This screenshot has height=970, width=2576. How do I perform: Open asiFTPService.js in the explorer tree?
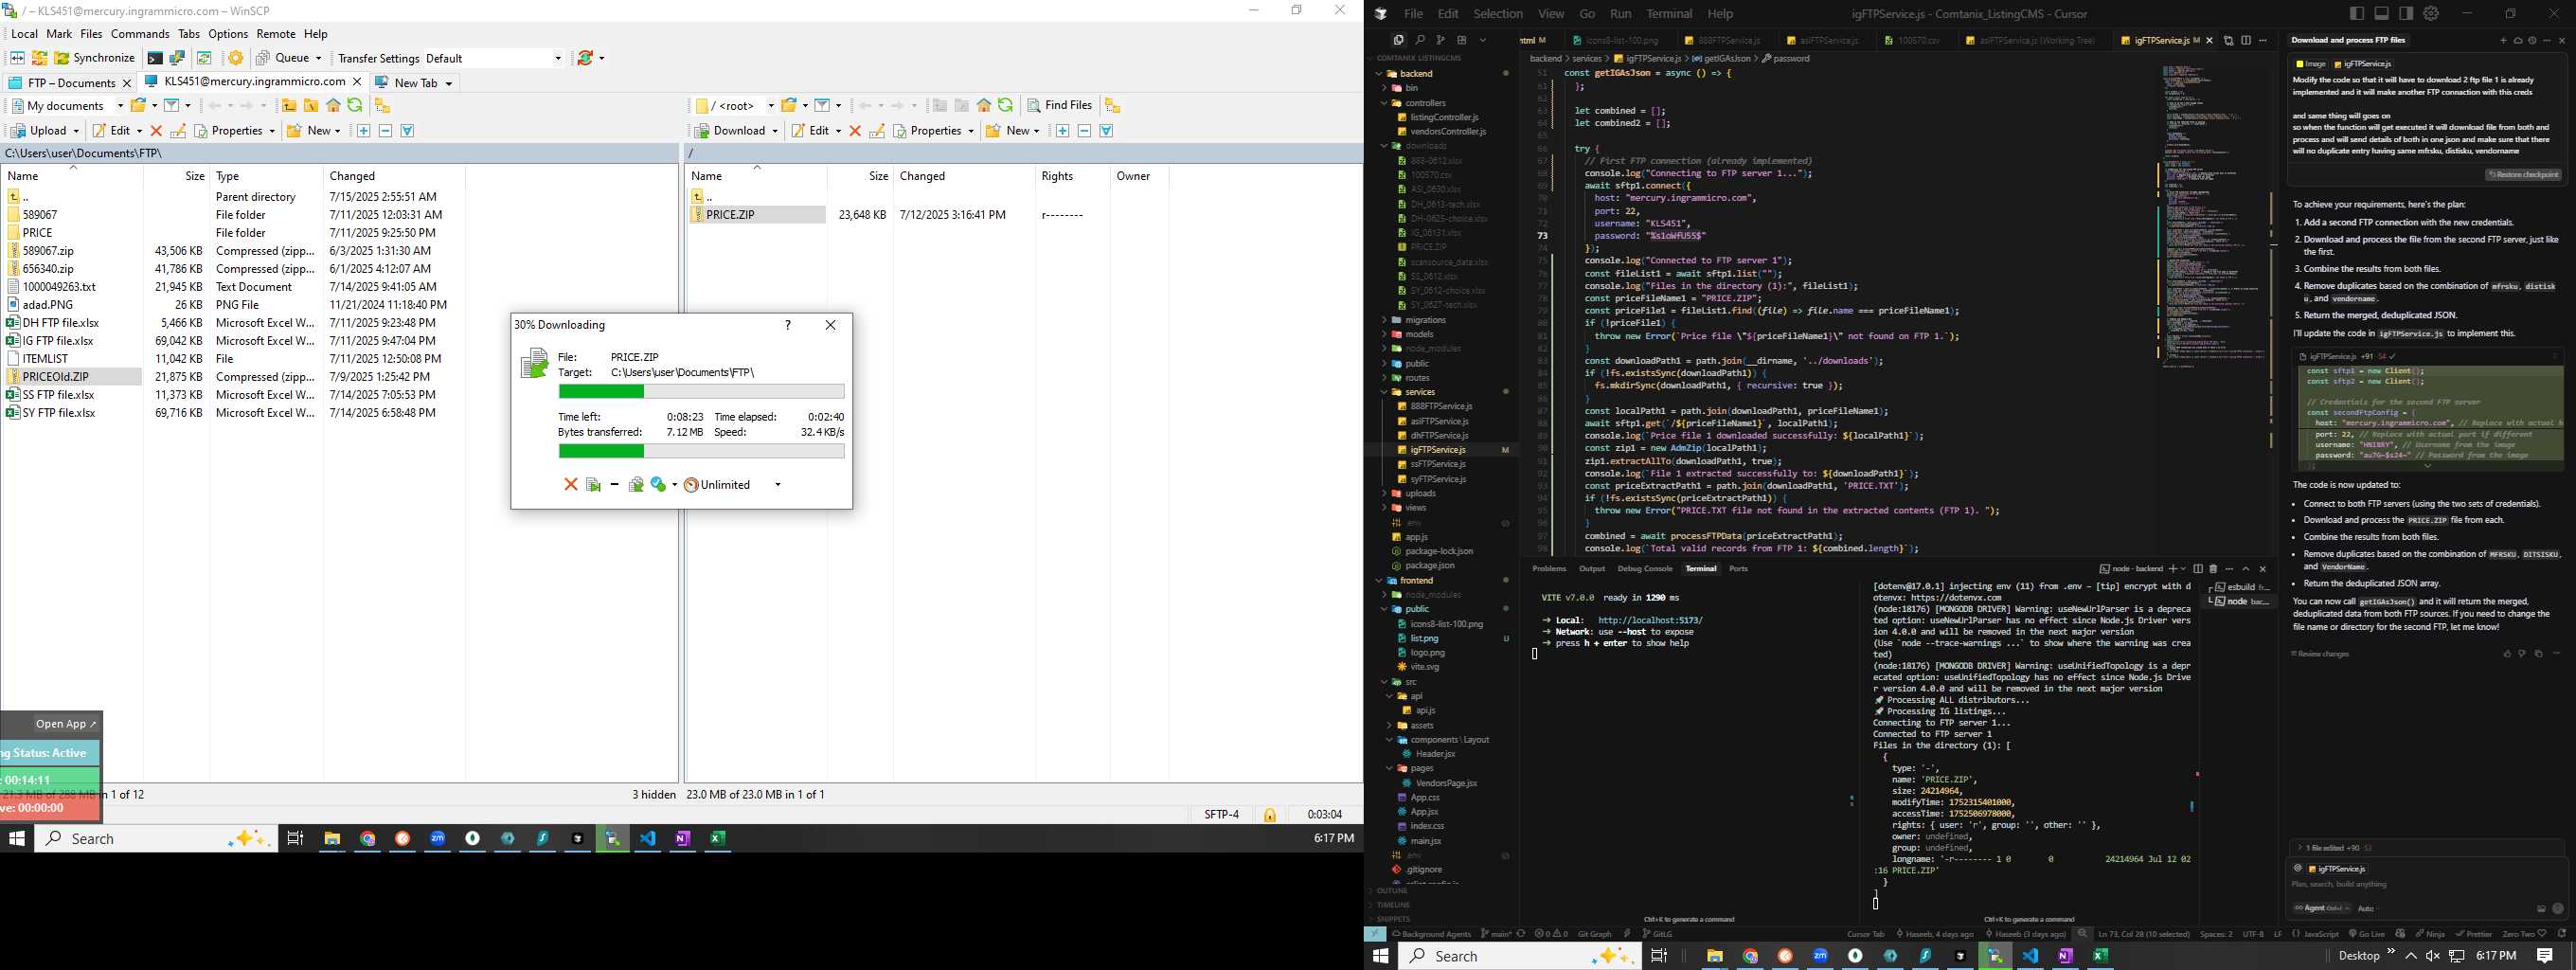click(1438, 421)
